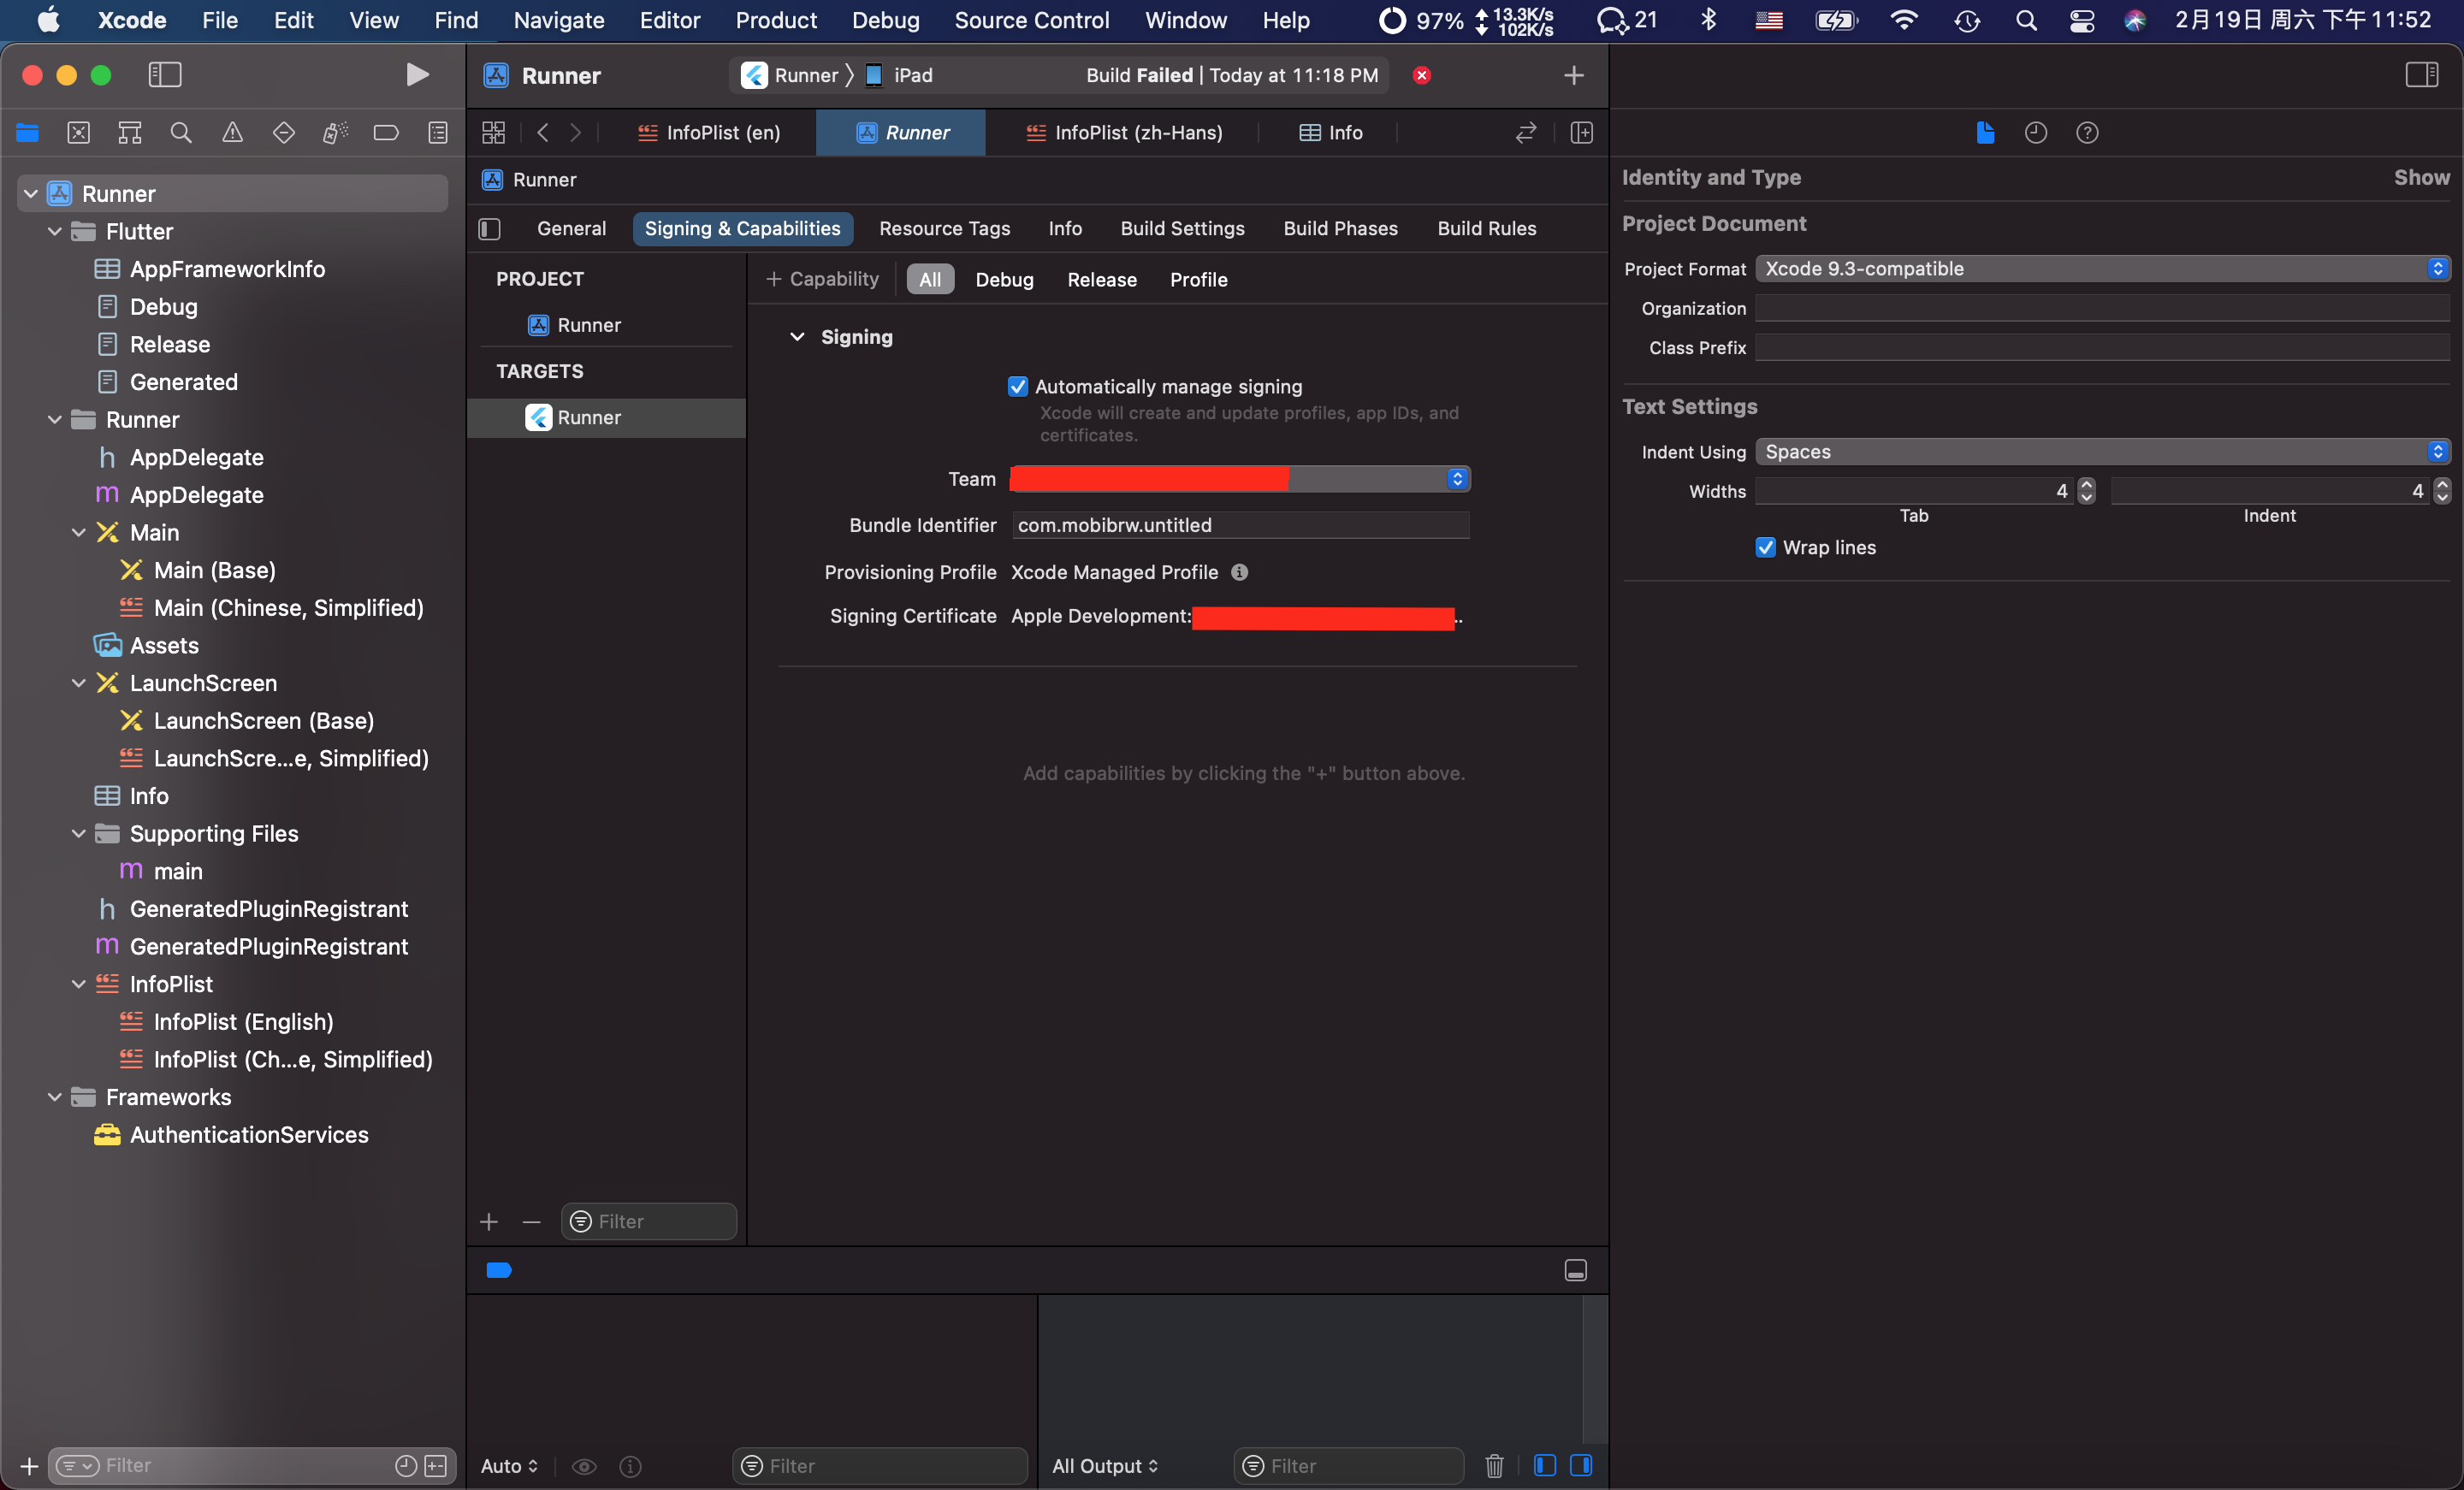Open the All Output dropdown
The height and width of the screenshot is (1490, 2464).
pos(1105,1466)
